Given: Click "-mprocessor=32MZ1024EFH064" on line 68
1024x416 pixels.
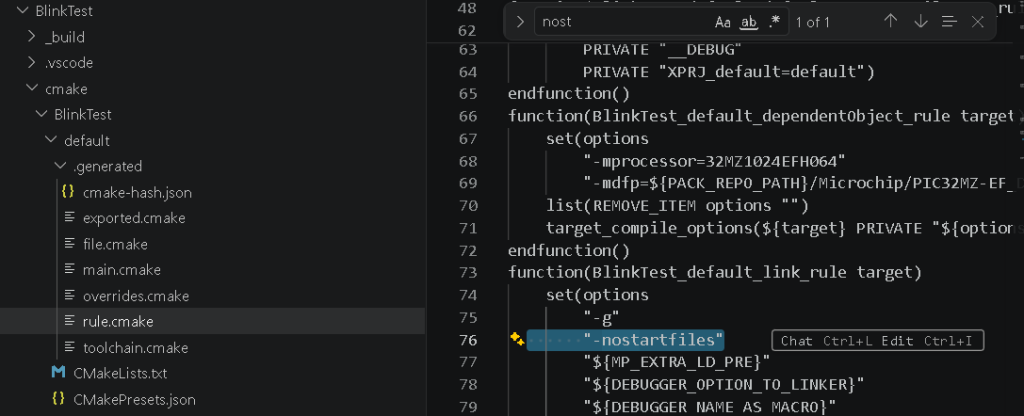Looking at the screenshot, I should click(x=714, y=161).
